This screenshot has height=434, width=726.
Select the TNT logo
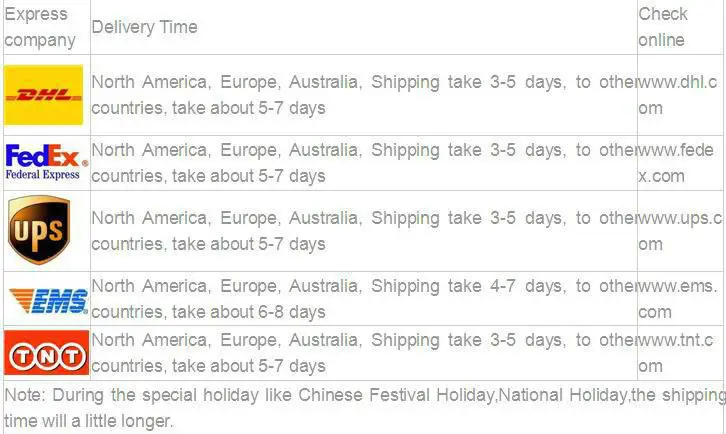pyautogui.click(x=46, y=353)
